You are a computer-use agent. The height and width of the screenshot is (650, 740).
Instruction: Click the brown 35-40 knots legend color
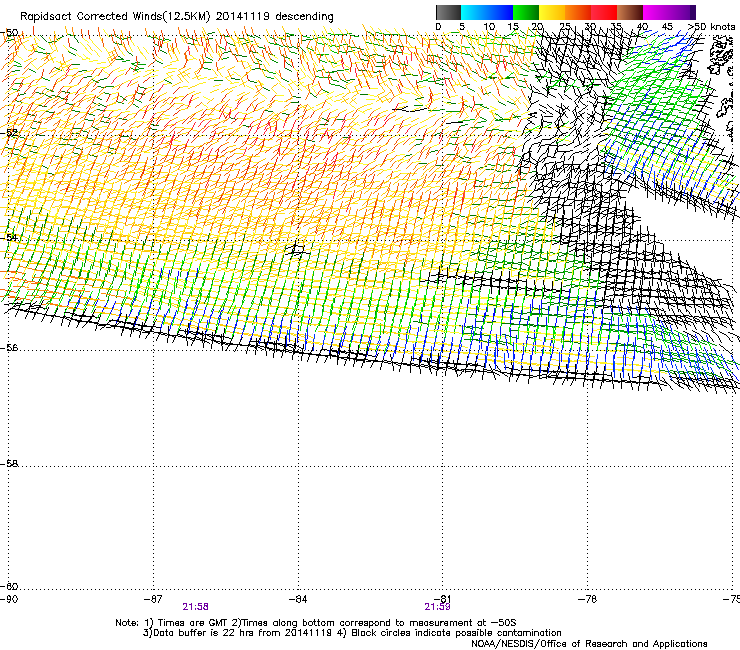[630, 12]
